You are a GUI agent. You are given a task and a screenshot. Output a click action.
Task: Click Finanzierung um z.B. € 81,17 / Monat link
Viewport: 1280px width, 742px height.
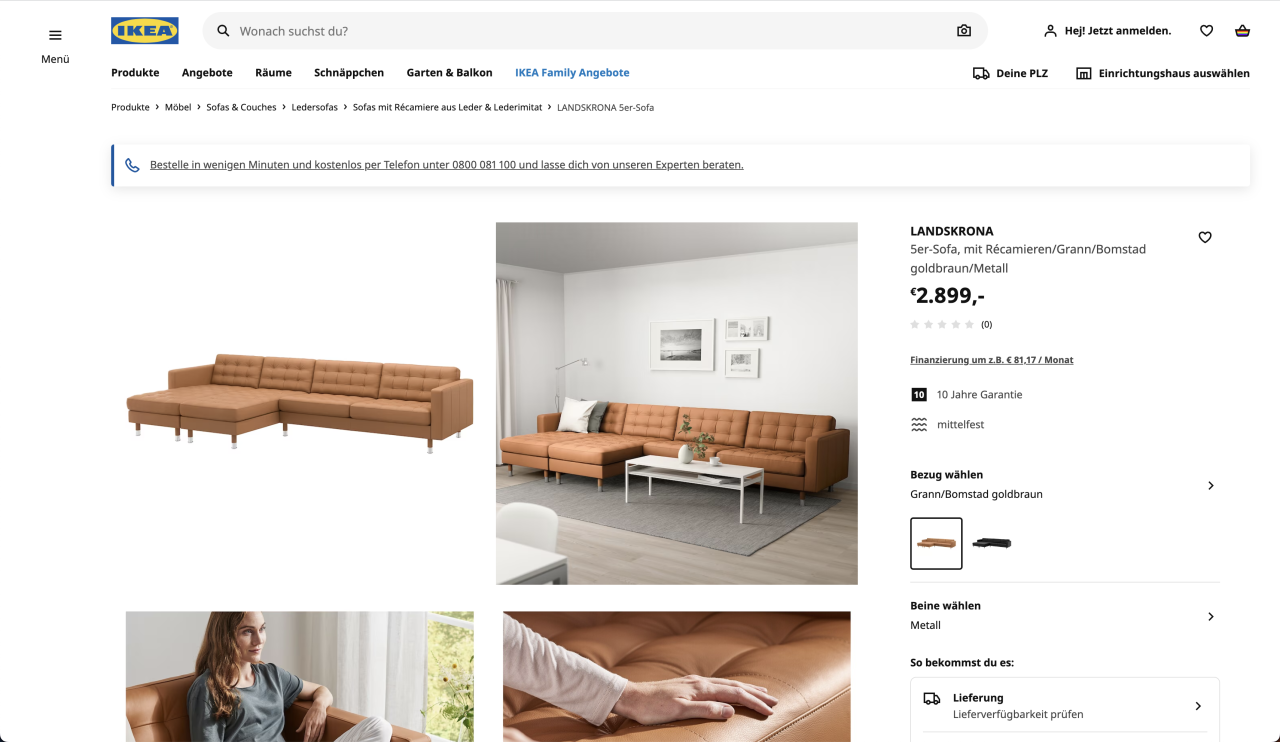[x=992, y=360]
